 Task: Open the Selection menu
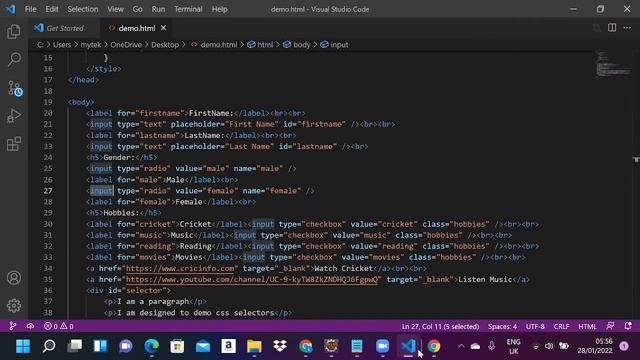[83, 9]
